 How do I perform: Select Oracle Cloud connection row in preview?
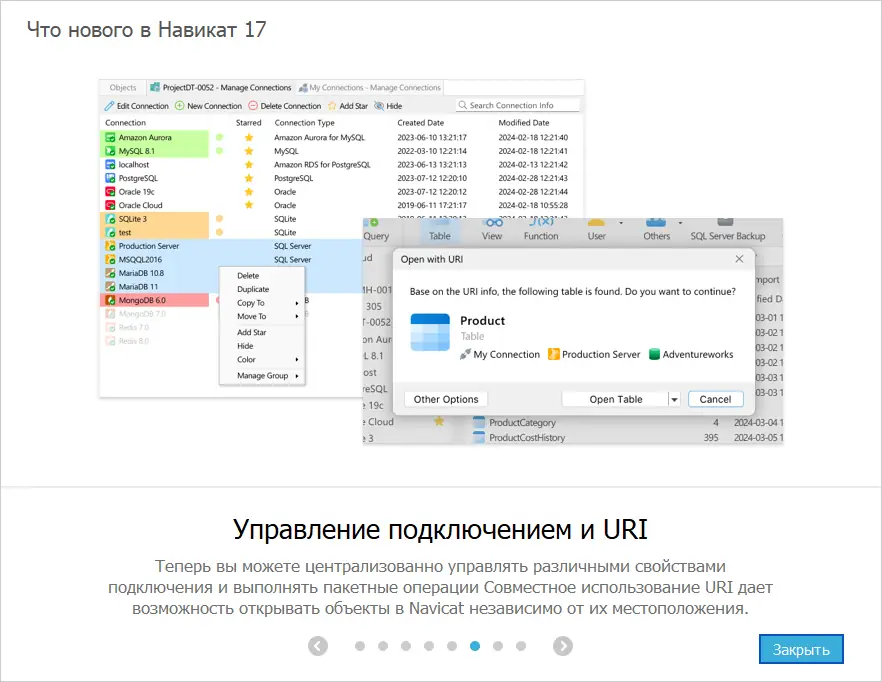point(155,205)
